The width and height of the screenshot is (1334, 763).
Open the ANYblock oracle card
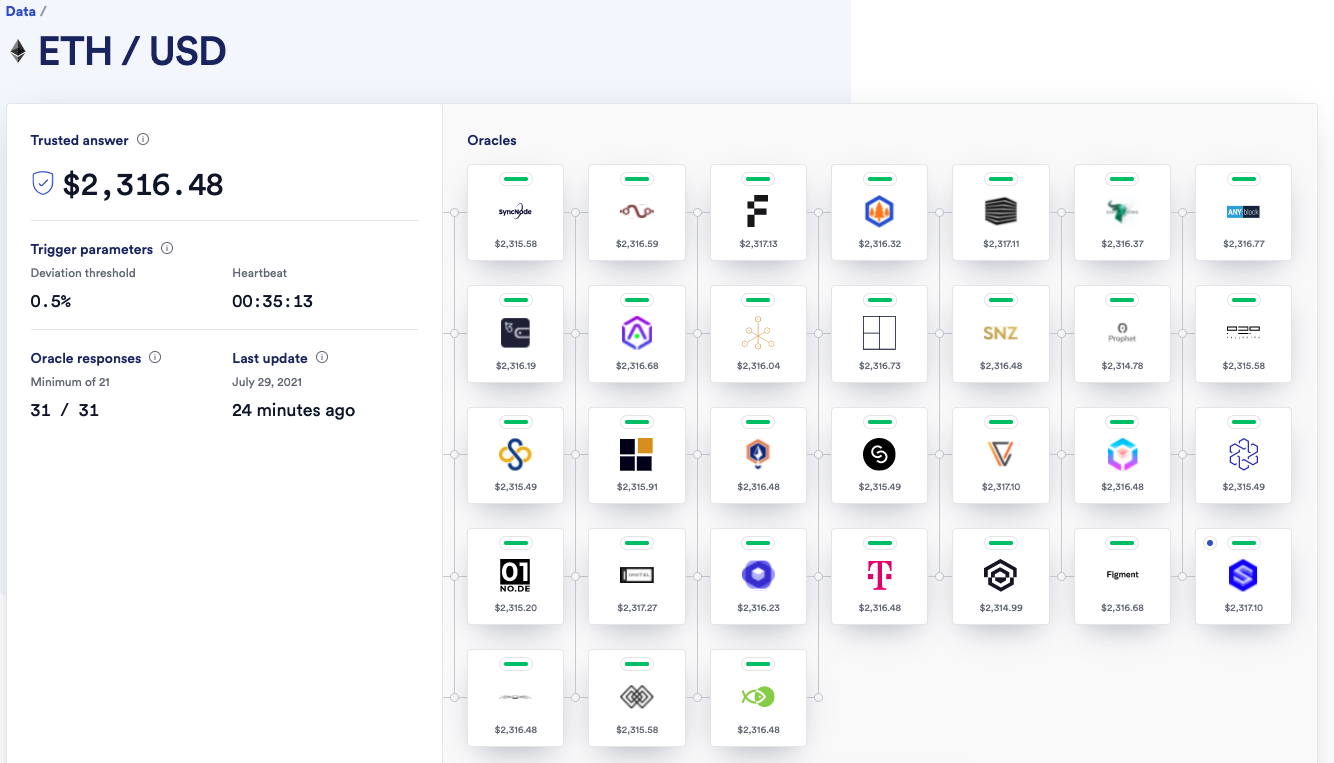click(x=1244, y=213)
